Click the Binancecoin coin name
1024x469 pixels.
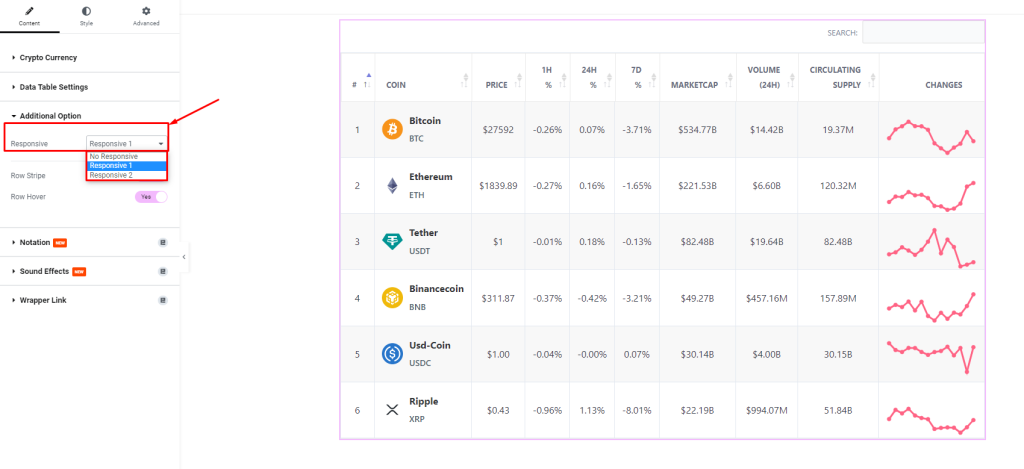[x=437, y=289]
